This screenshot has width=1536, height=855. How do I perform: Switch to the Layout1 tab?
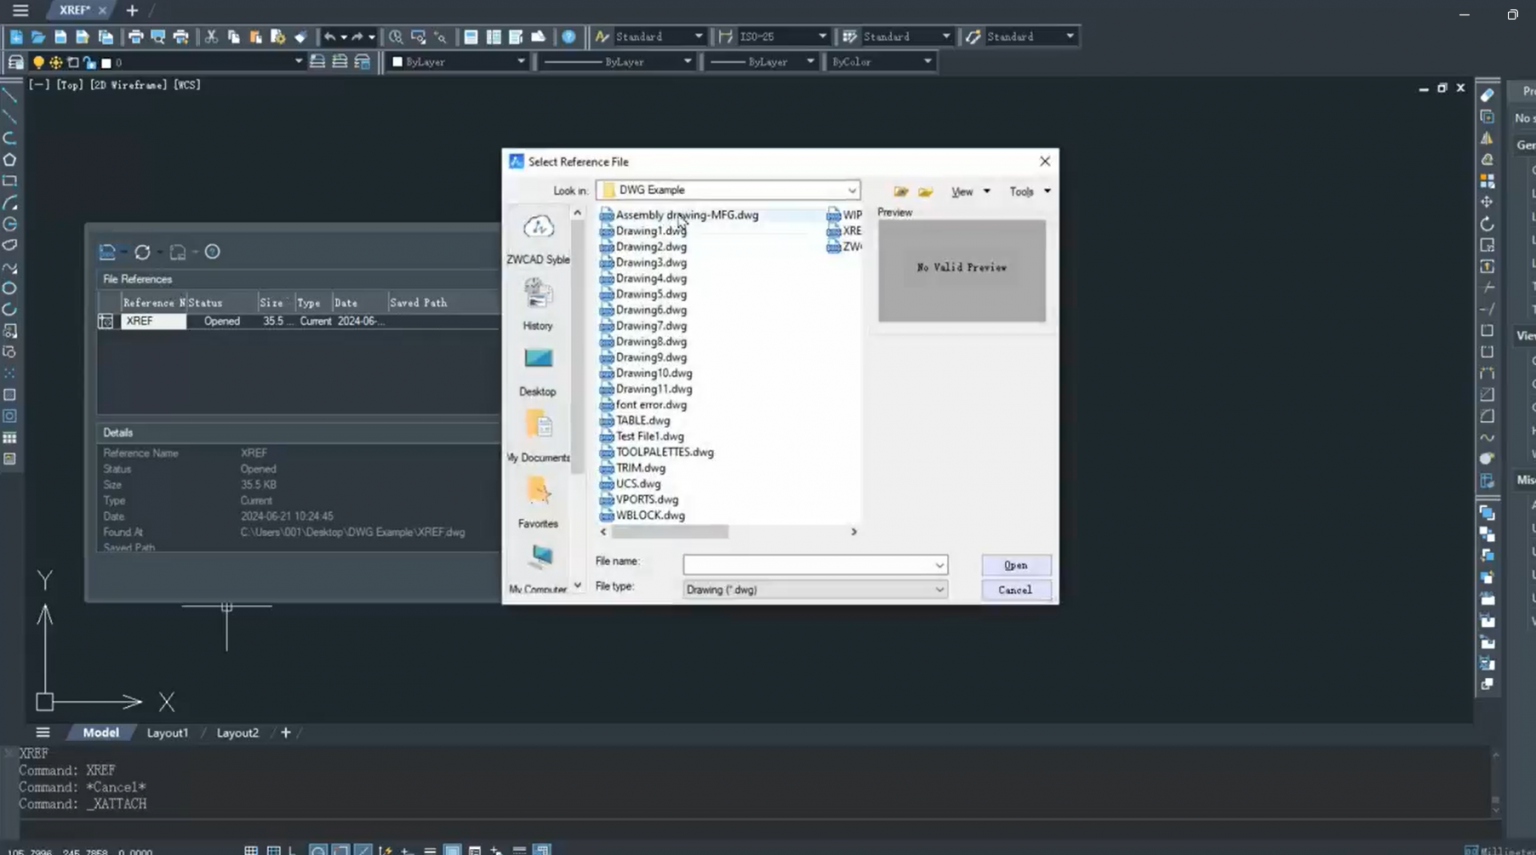coord(167,733)
